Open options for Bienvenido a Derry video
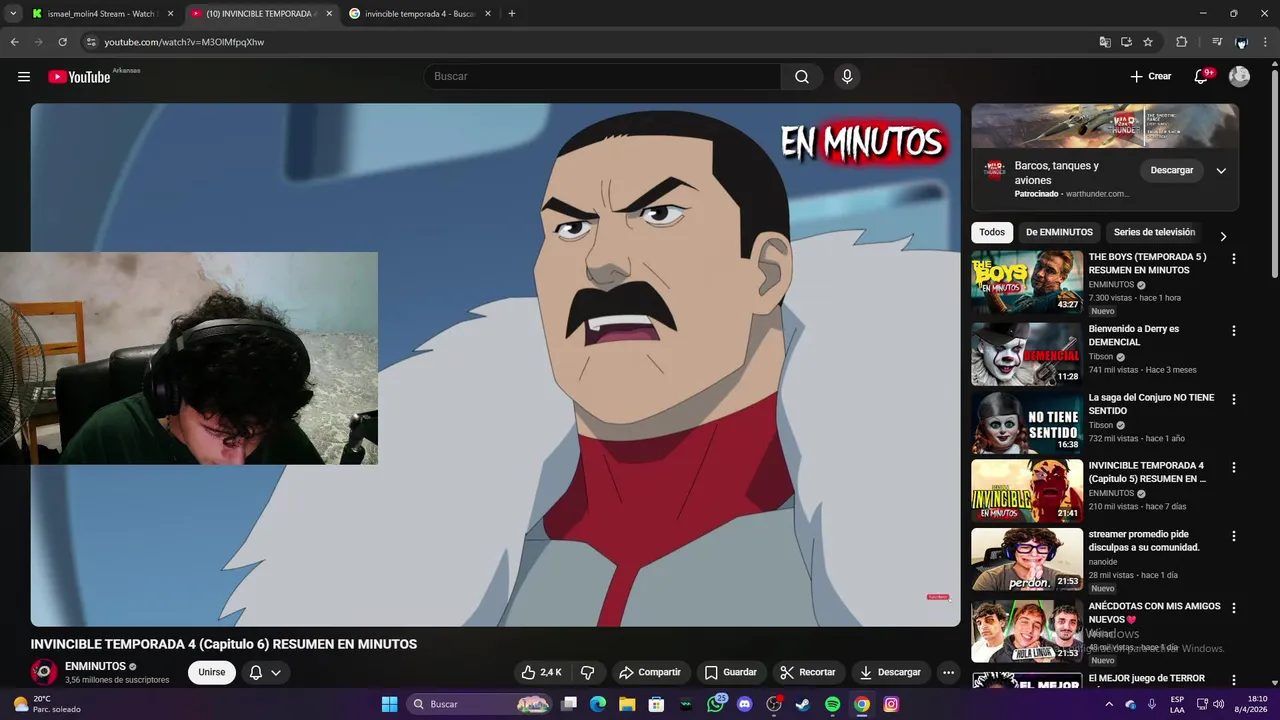This screenshot has width=1280, height=720. pos(1233,331)
